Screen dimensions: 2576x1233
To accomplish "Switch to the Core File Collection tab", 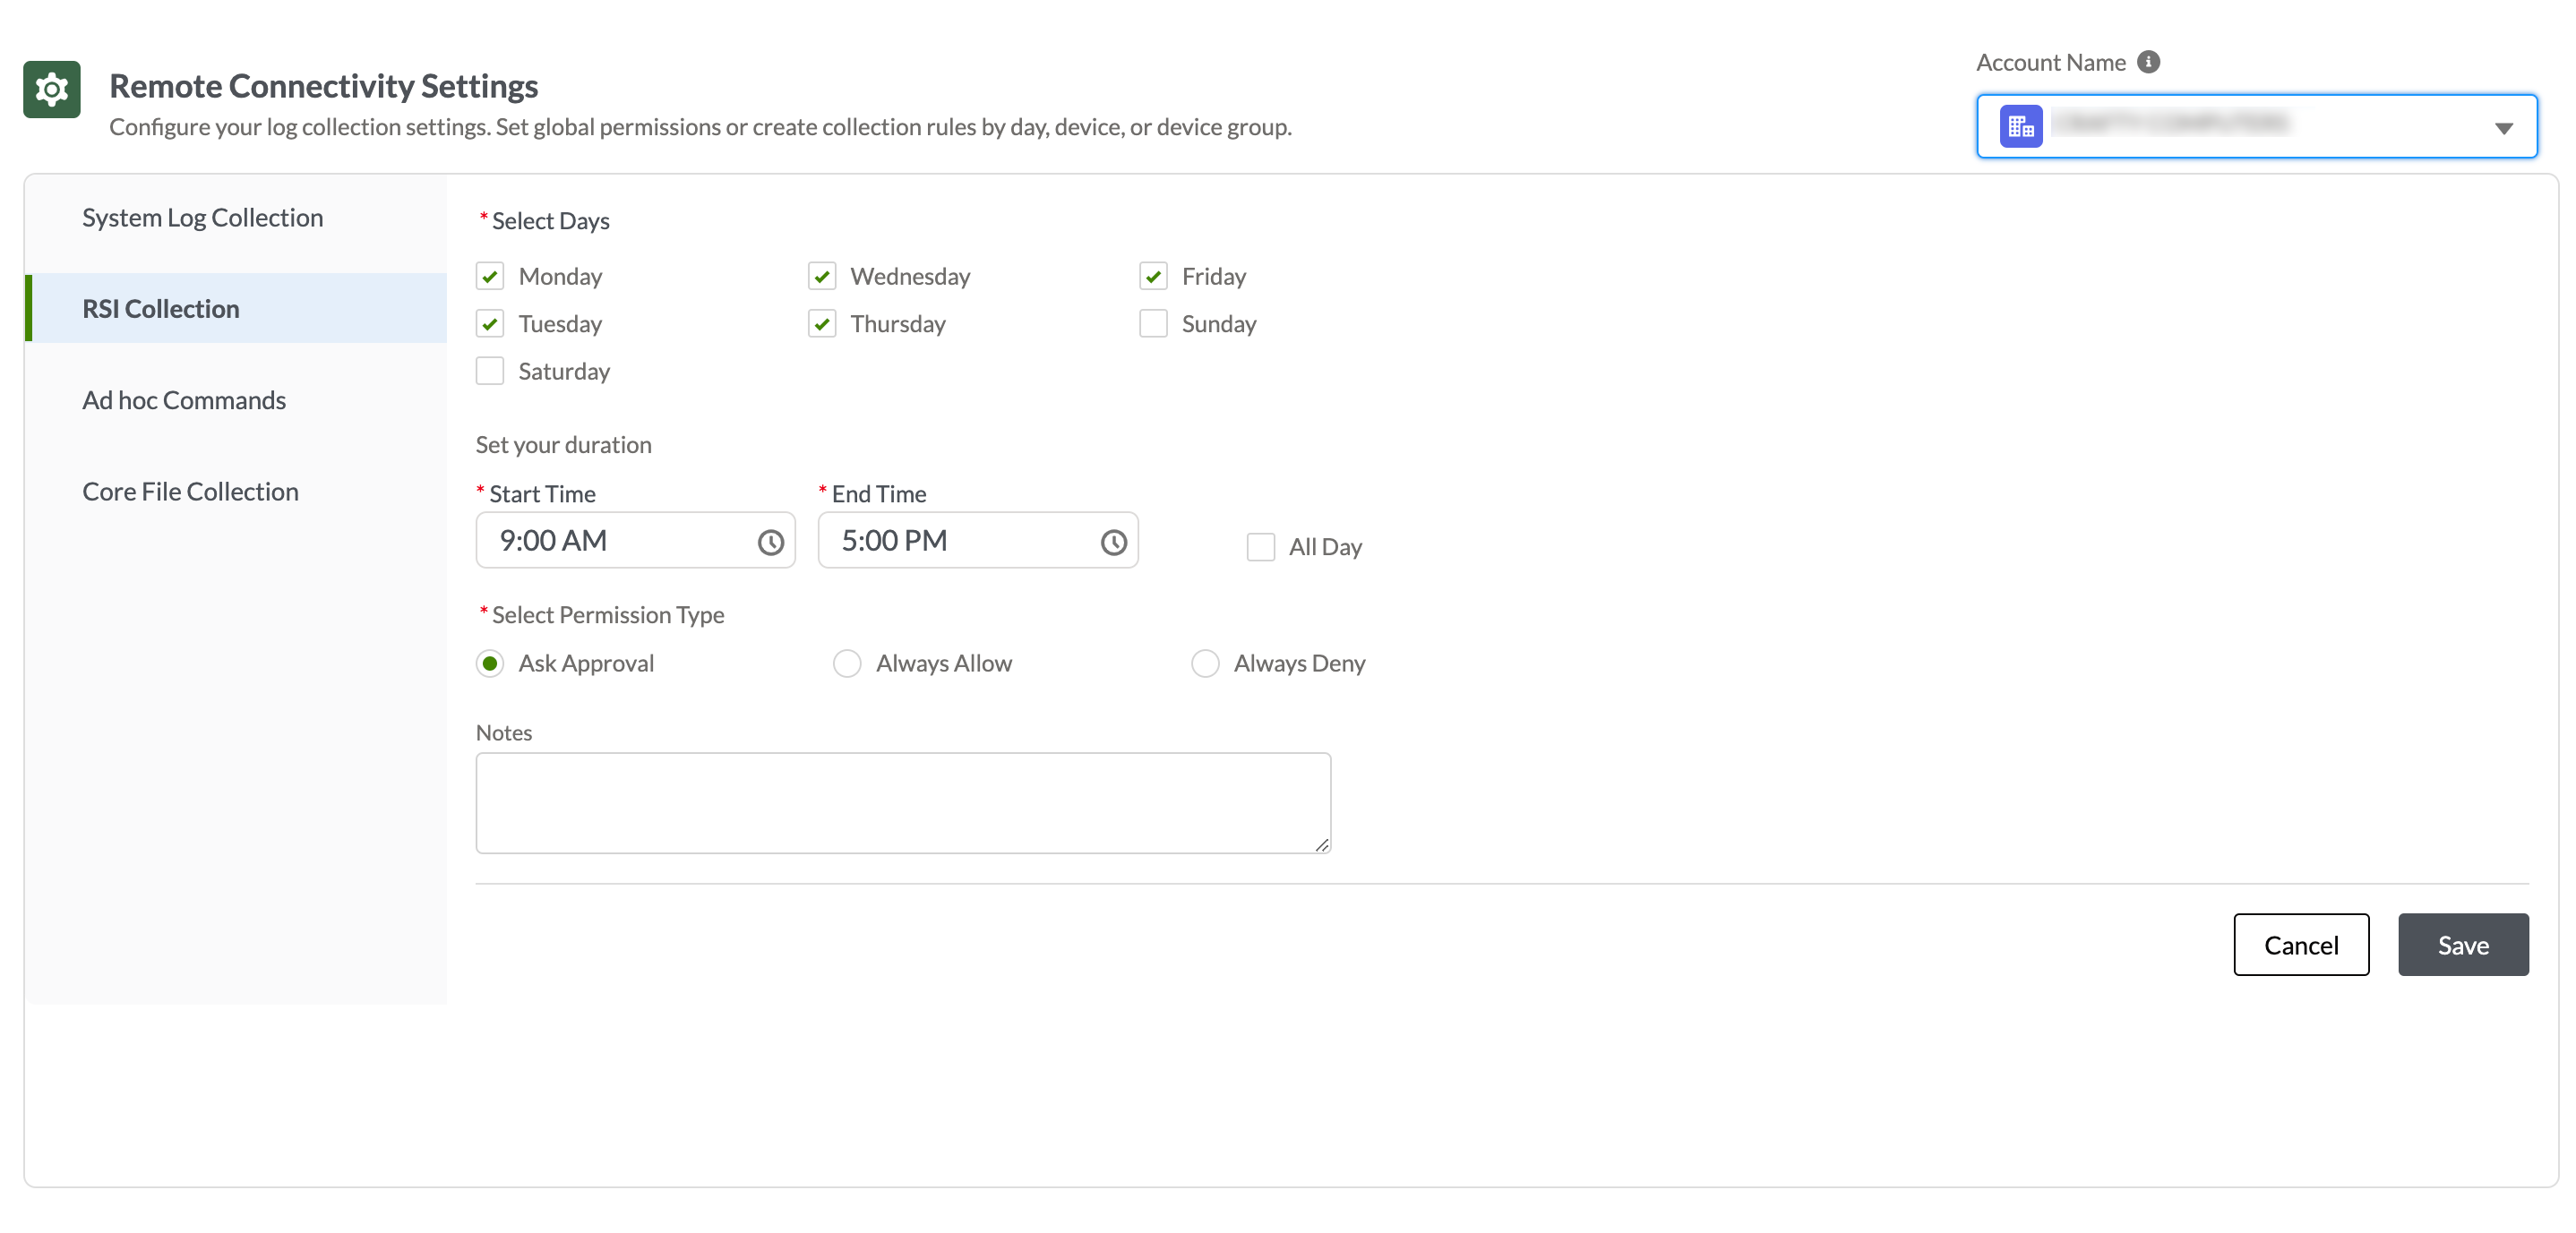I will click(190, 490).
